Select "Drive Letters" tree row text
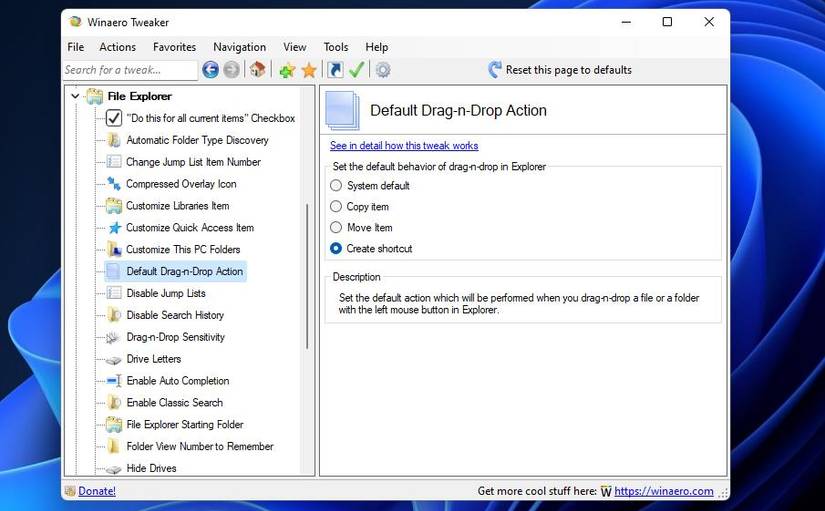Viewport: 825px width, 511px height. click(x=154, y=358)
